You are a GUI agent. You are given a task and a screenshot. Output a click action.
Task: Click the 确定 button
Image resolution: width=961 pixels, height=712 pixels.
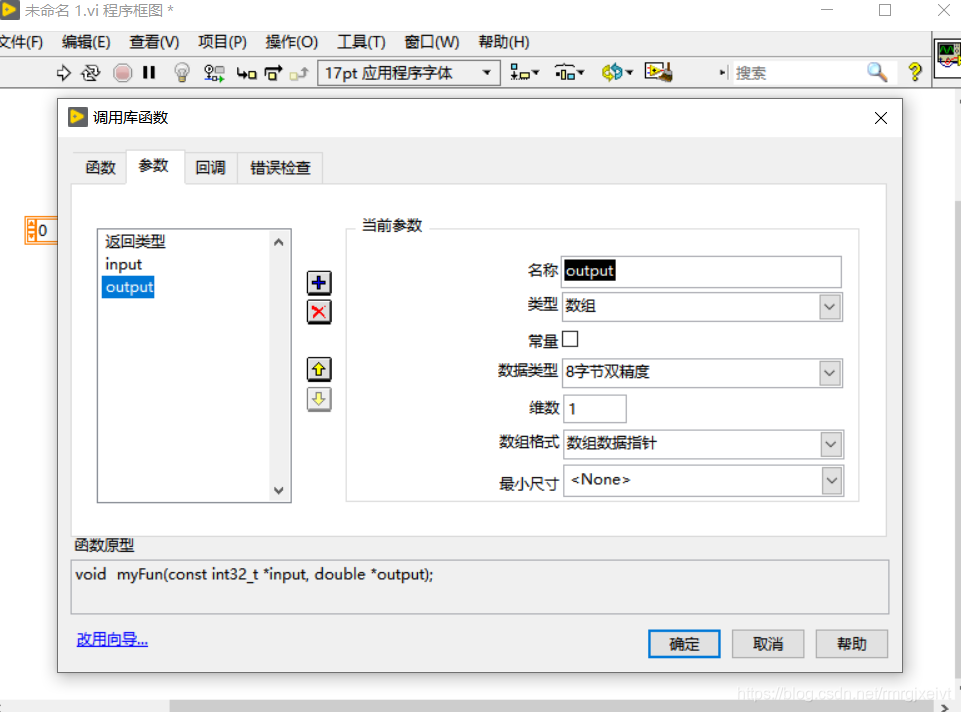[684, 644]
